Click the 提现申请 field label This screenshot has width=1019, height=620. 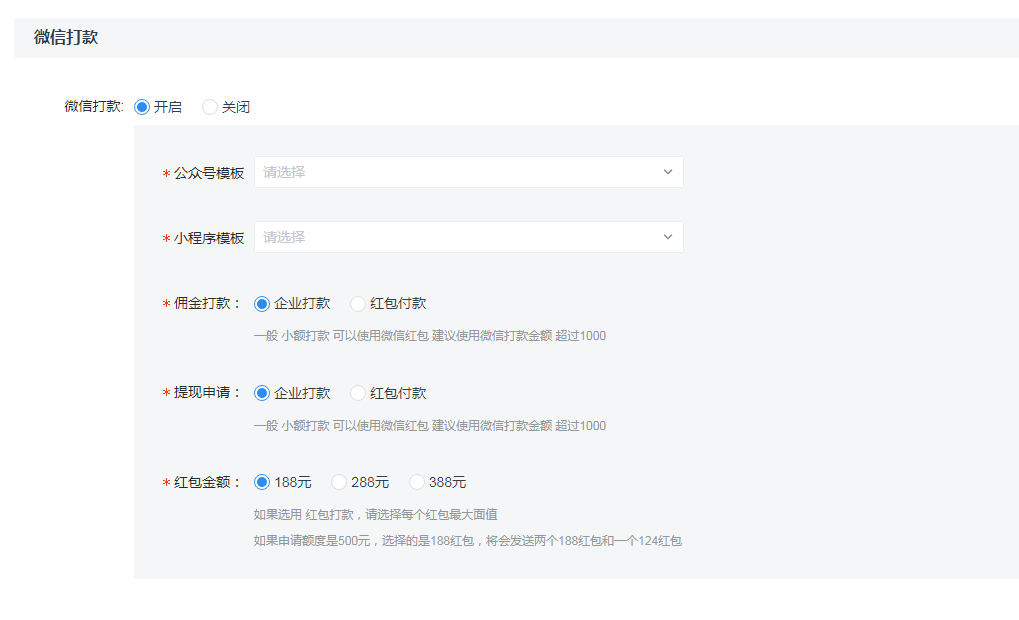click(207, 393)
